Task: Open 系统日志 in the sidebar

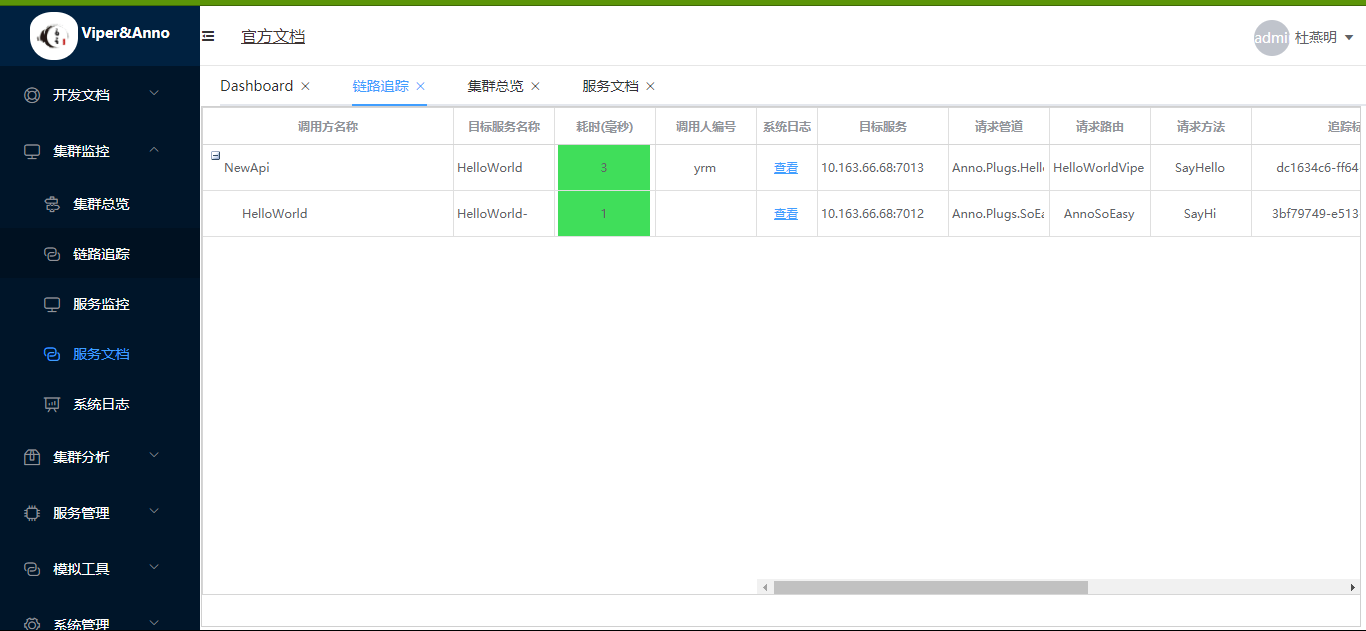Action: (x=101, y=404)
